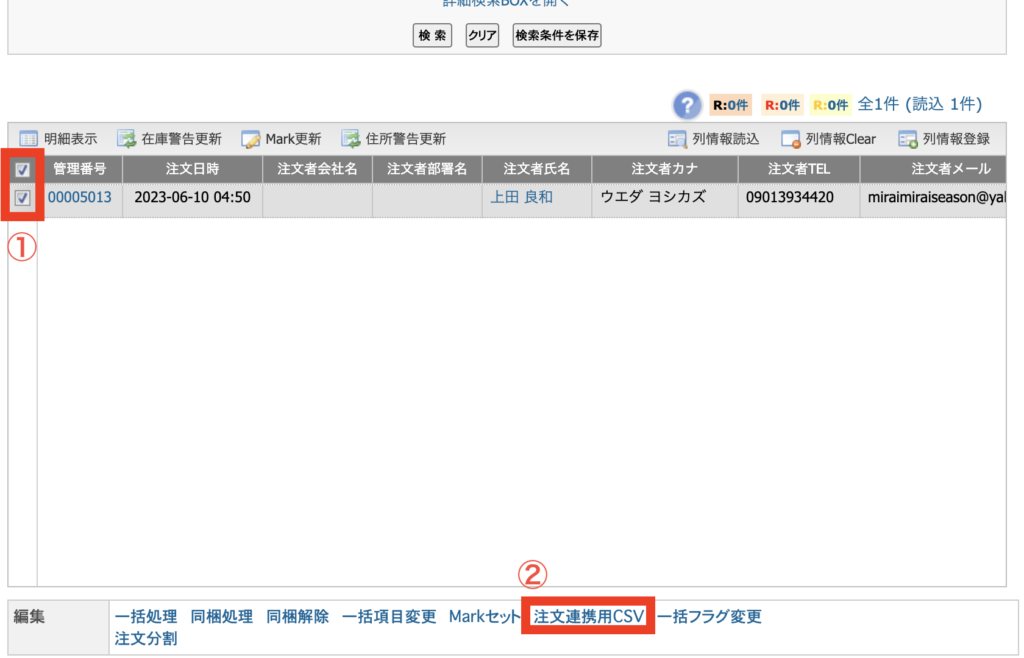
Task: Click the 列情報読込 icon
Action: 677,139
